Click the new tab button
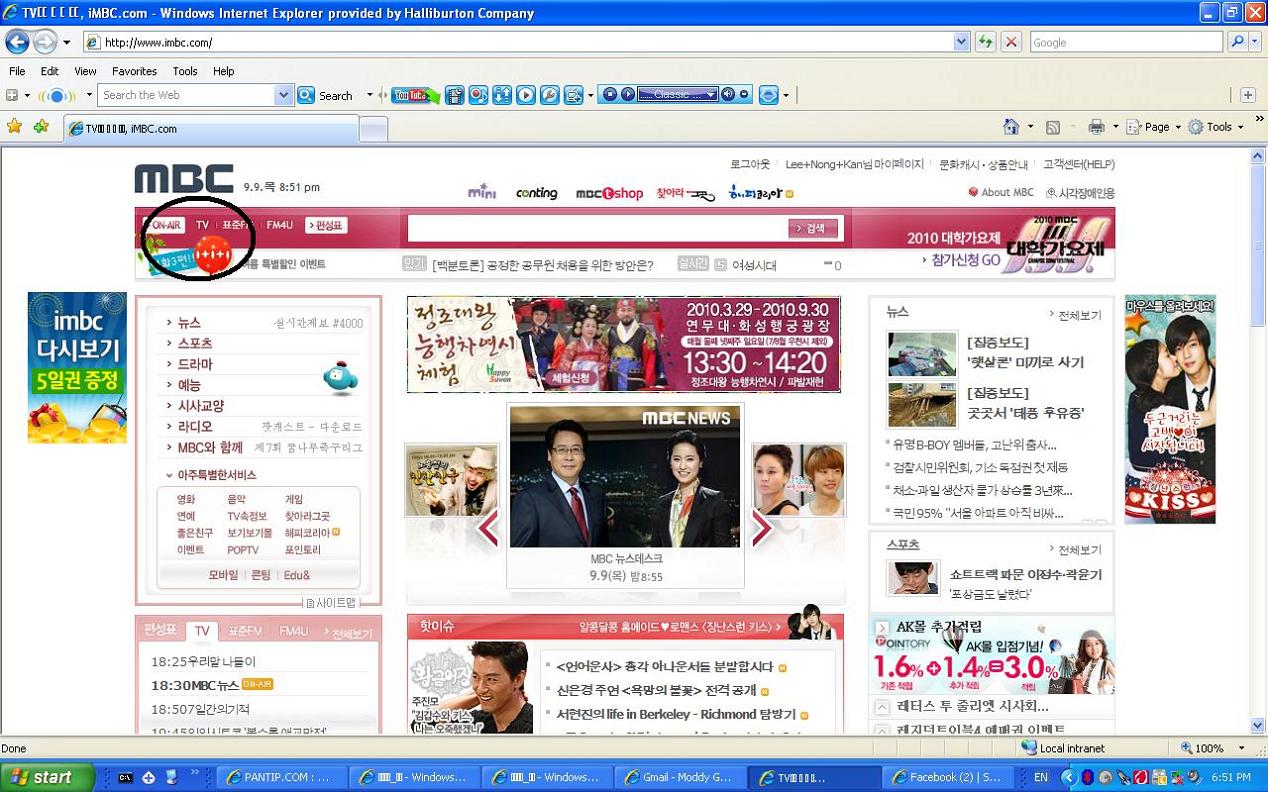This screenshot has width=1268, height=792. pyautogui.click(x=373, y=129)
